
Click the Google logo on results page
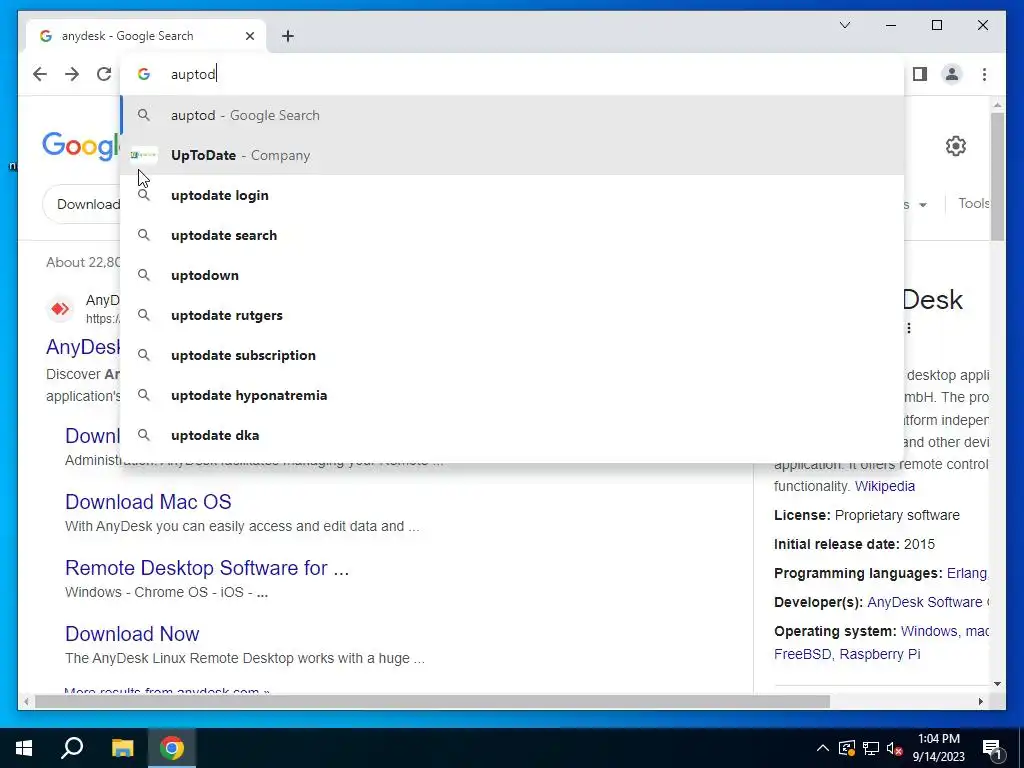pos(81,145)
